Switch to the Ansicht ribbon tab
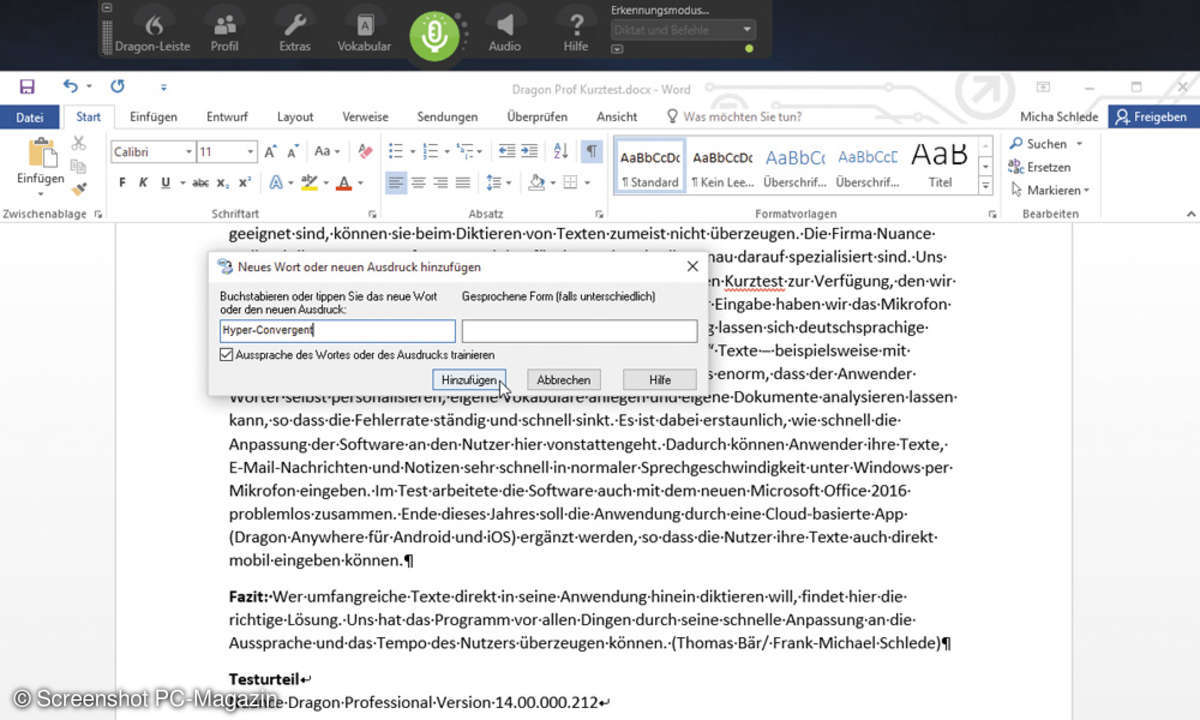This screenshot has height=720, width=1200. pos(617,117)
